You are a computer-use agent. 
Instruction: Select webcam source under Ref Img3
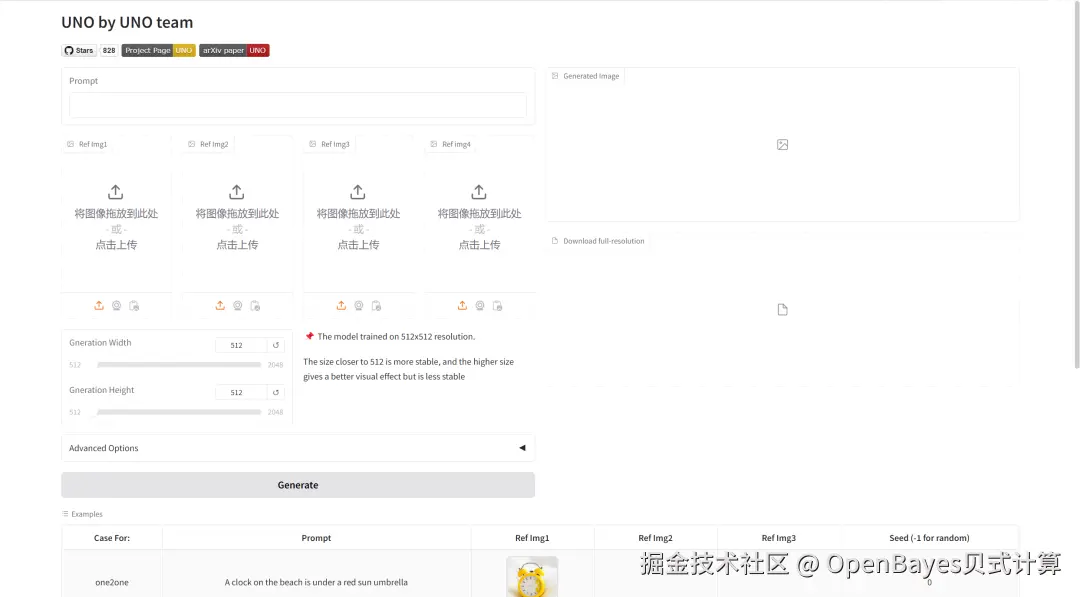tap(359, 305)
